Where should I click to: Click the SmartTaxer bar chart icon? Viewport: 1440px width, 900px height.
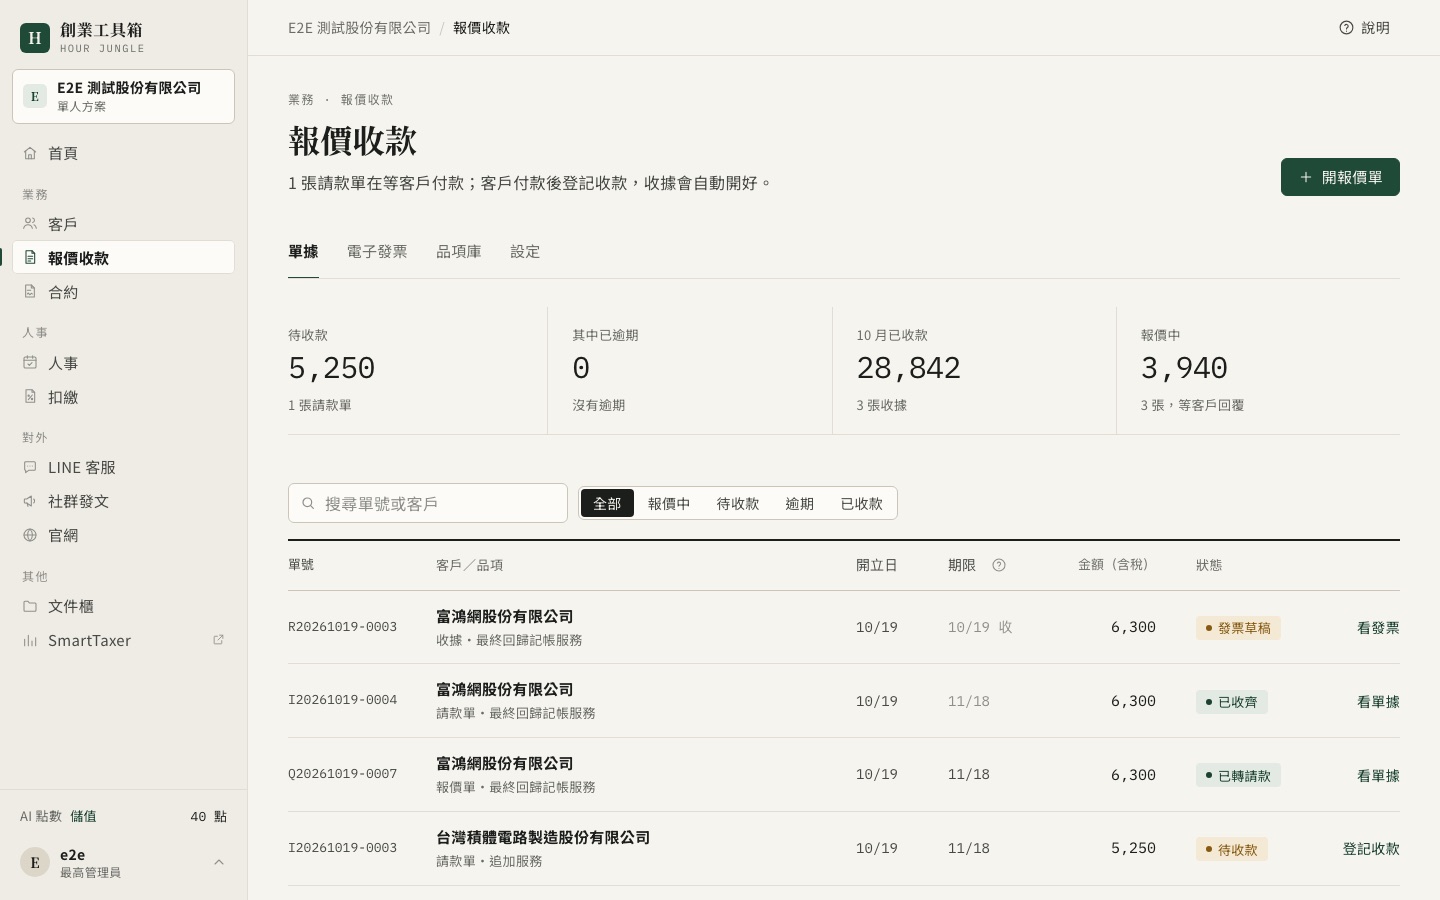(30, 640)
